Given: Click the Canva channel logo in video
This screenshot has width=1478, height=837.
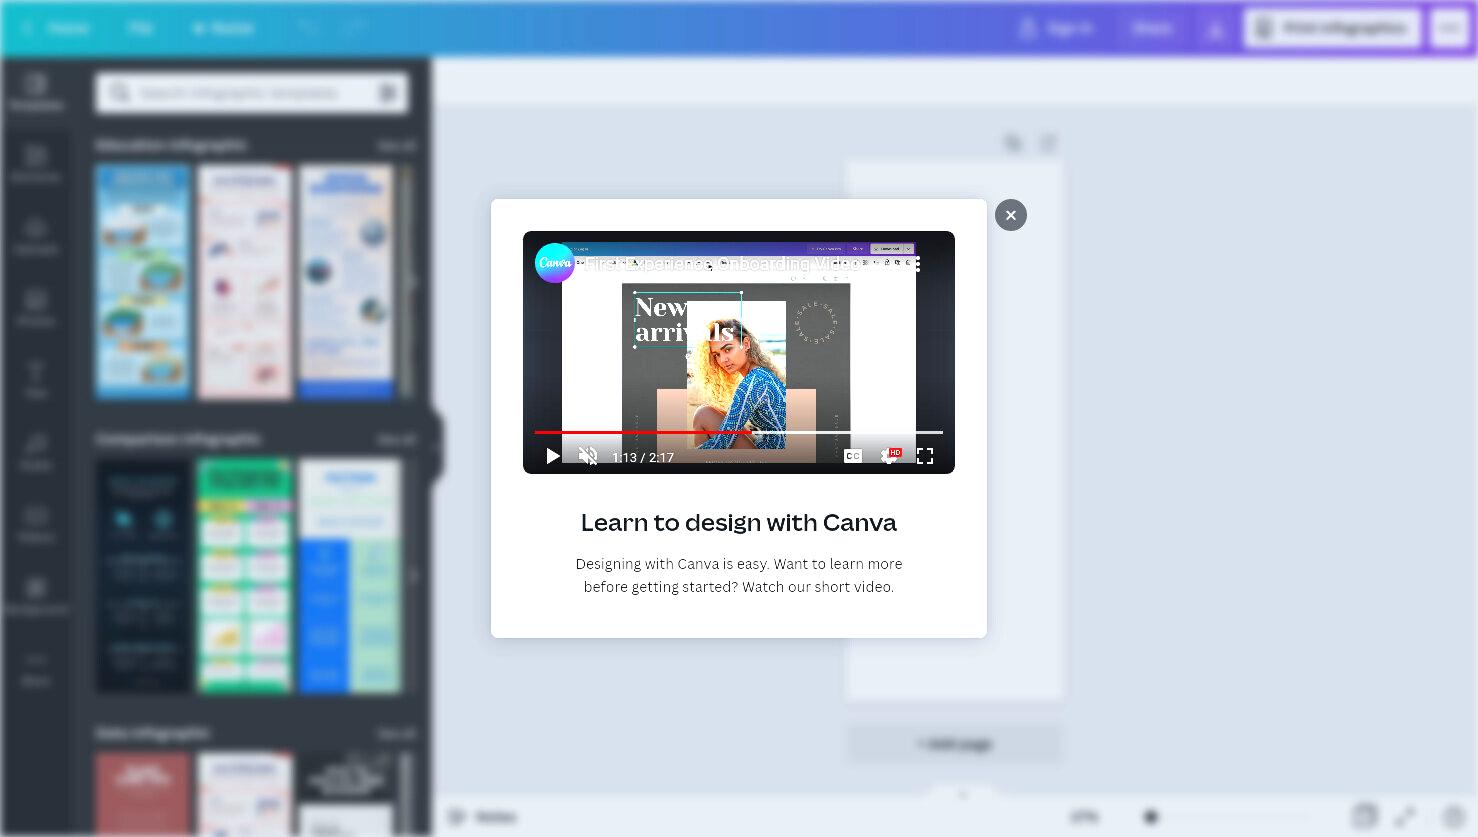Looking at the screenshot, I should [x=554, y=263].
